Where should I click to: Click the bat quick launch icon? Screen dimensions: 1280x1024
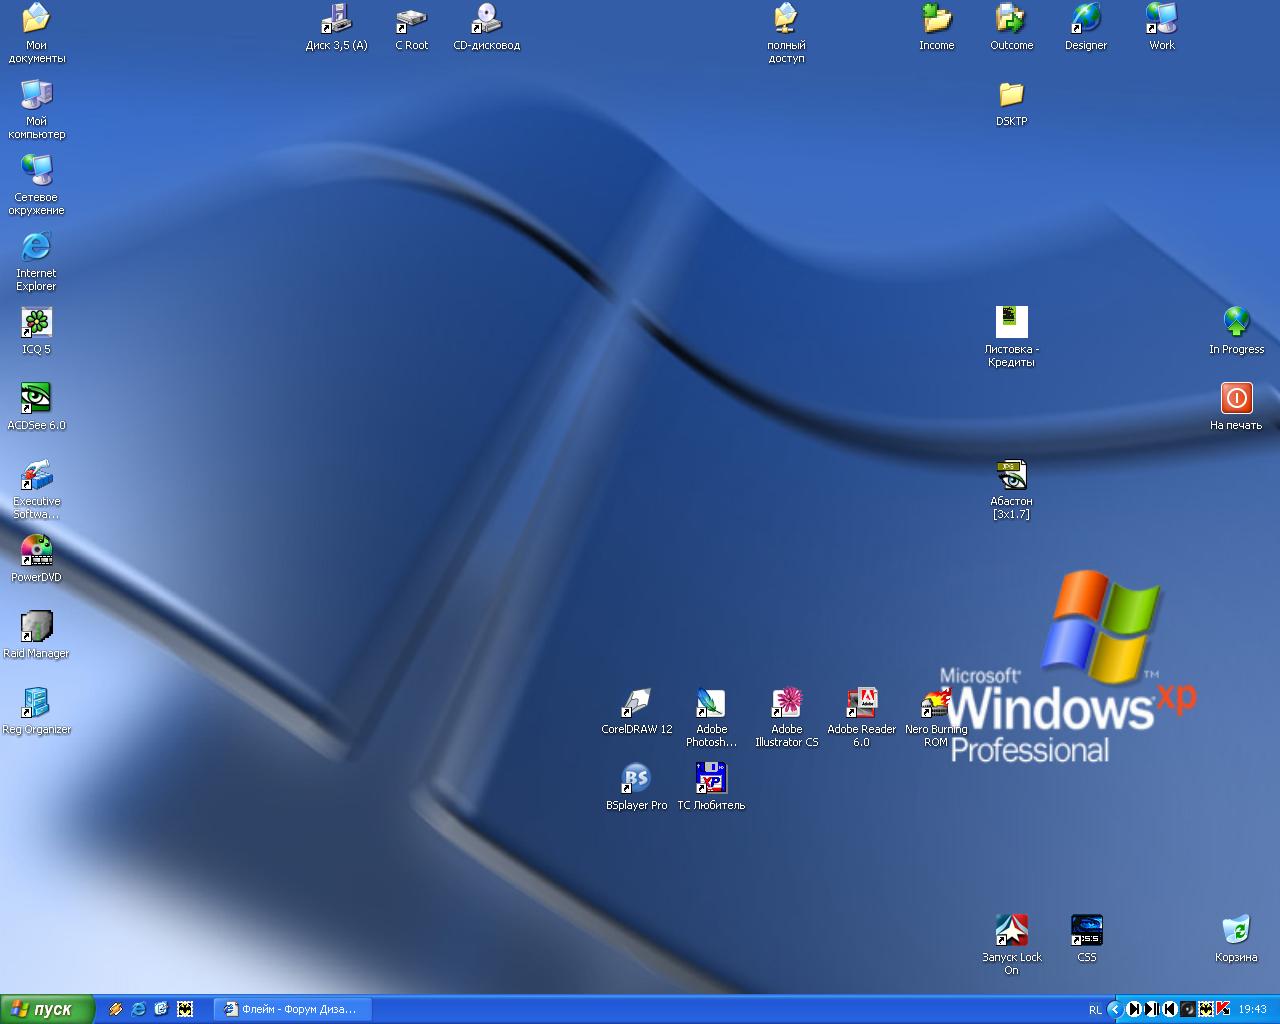pos(185,1009)
